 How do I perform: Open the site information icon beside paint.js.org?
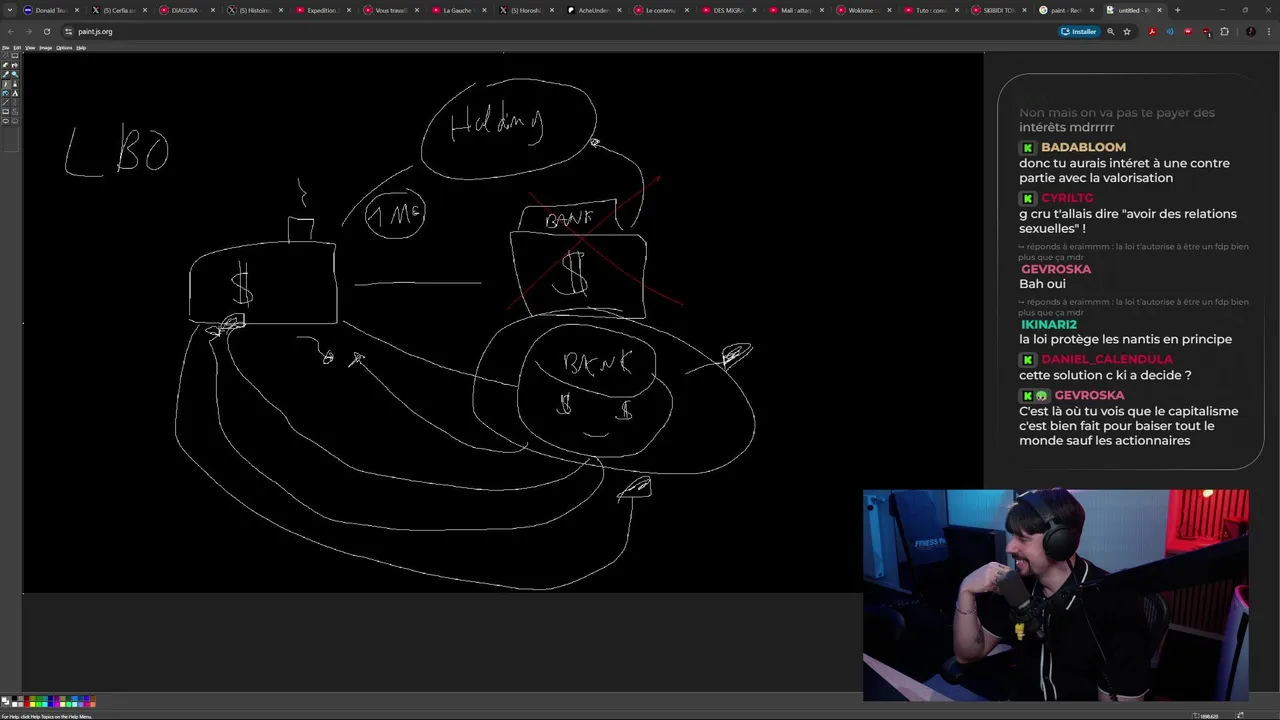(68, 31)
